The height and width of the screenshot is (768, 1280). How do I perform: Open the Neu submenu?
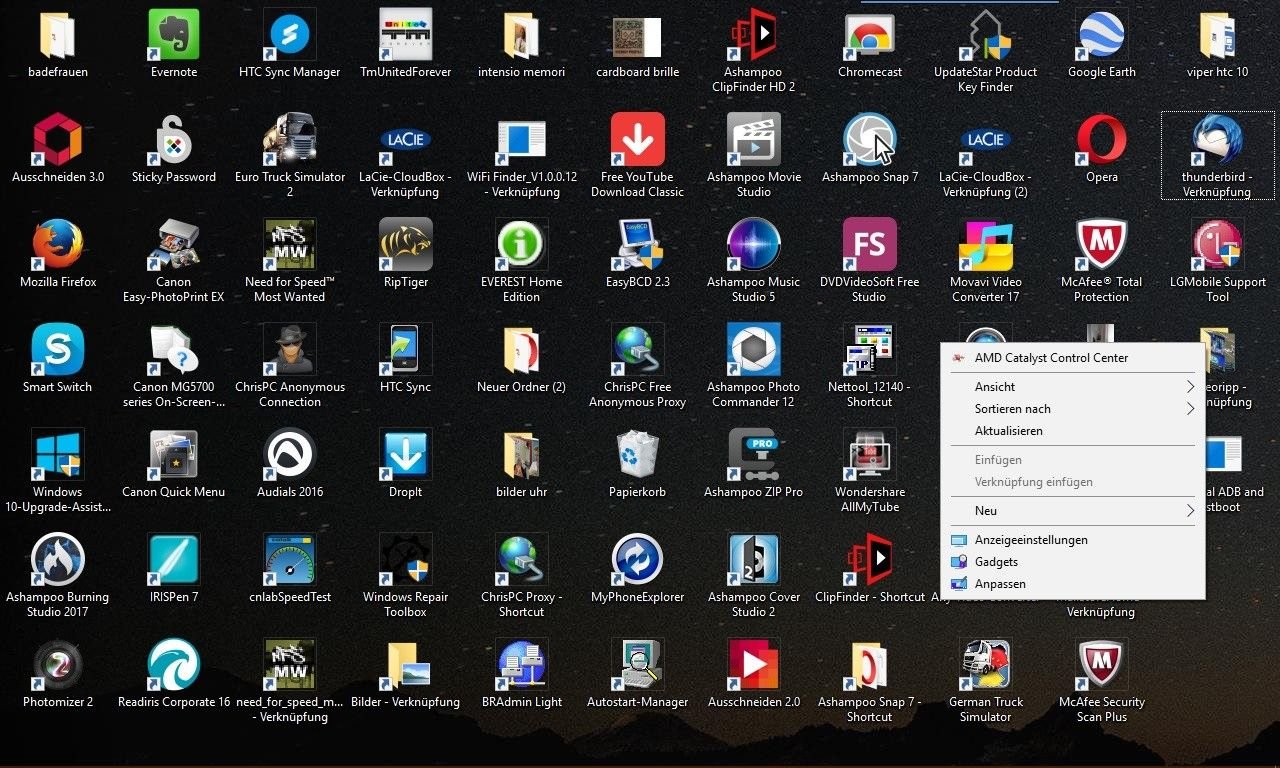[1072, 511]
